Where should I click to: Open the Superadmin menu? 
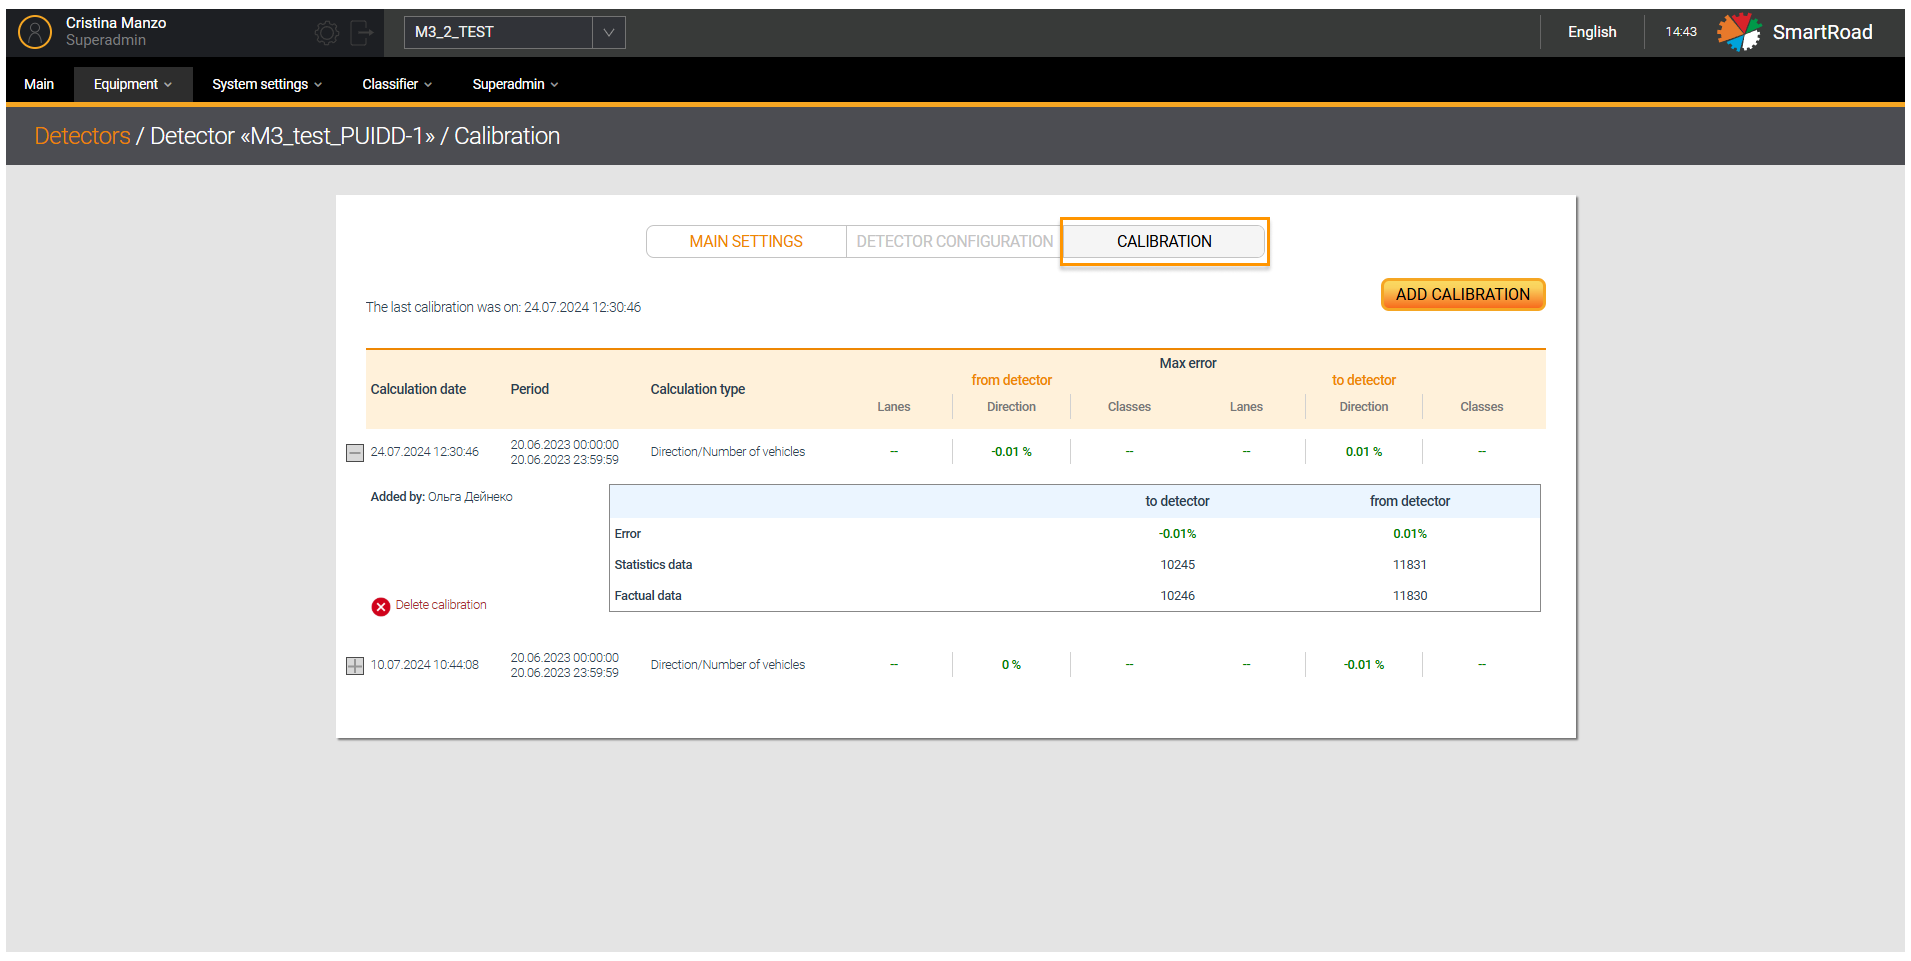click(x=514, y=84)
